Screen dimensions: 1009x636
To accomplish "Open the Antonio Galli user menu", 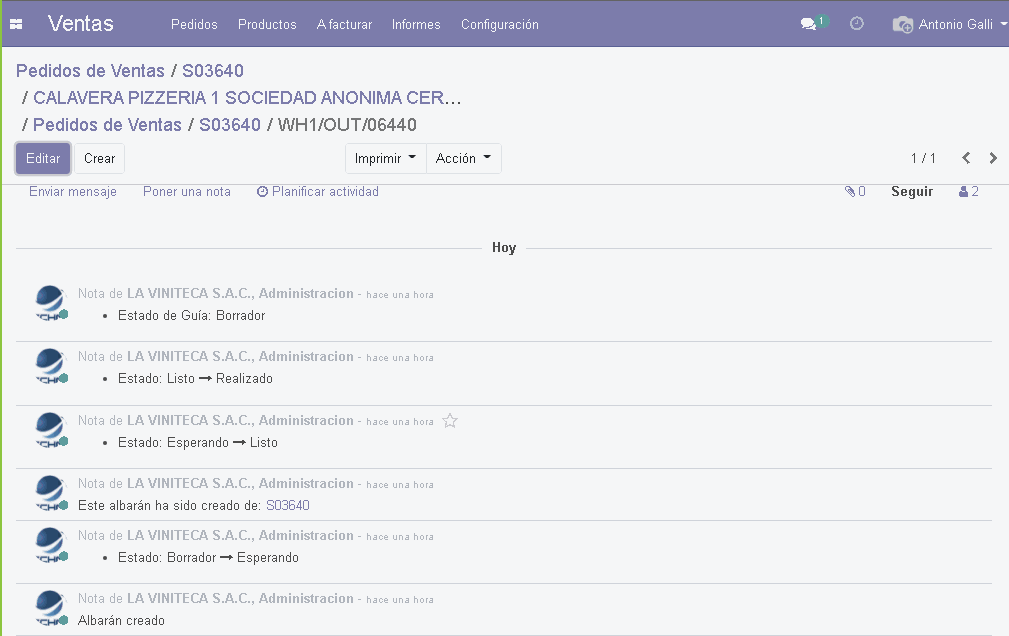I will 949,24.
